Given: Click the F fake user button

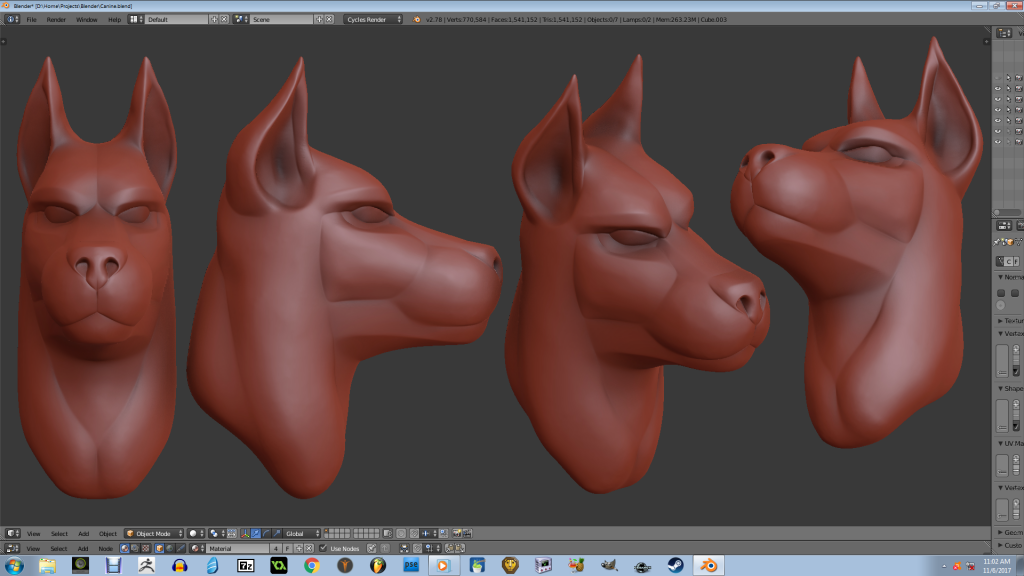Looking at the screenshot, I should point(288,549).
